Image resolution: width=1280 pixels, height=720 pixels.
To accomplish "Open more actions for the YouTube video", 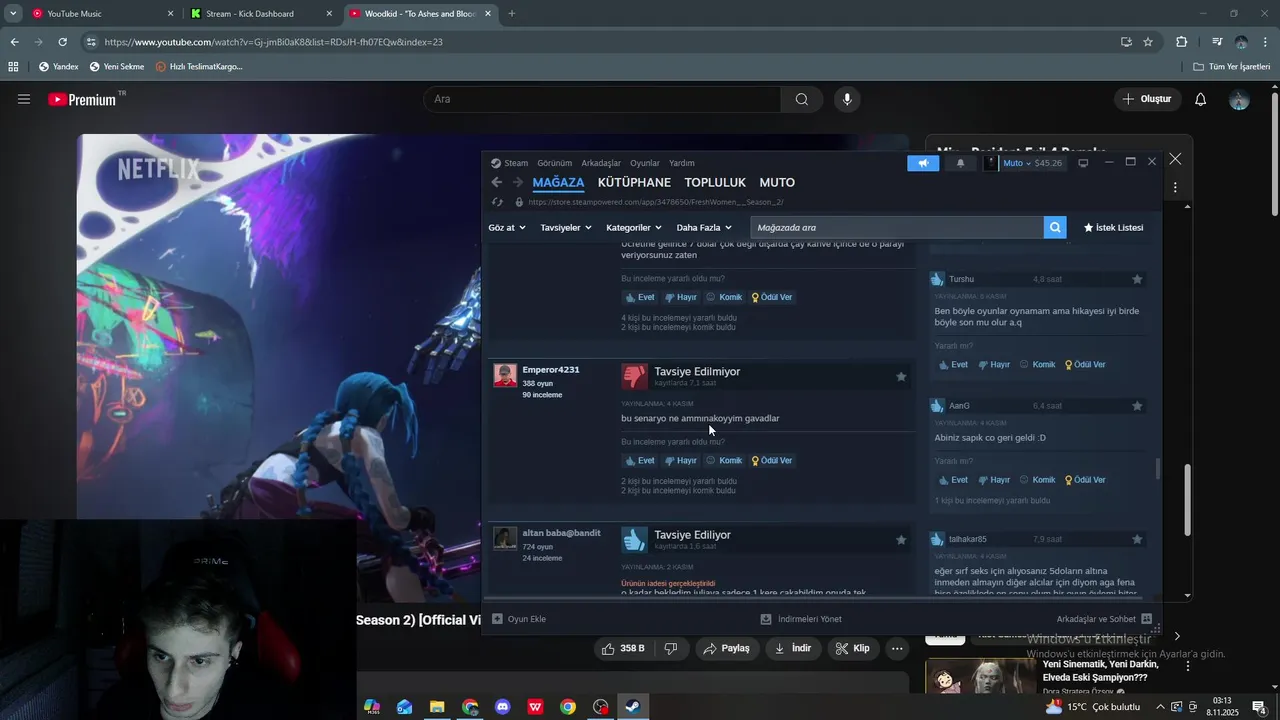I will click(x=897, y=648).
